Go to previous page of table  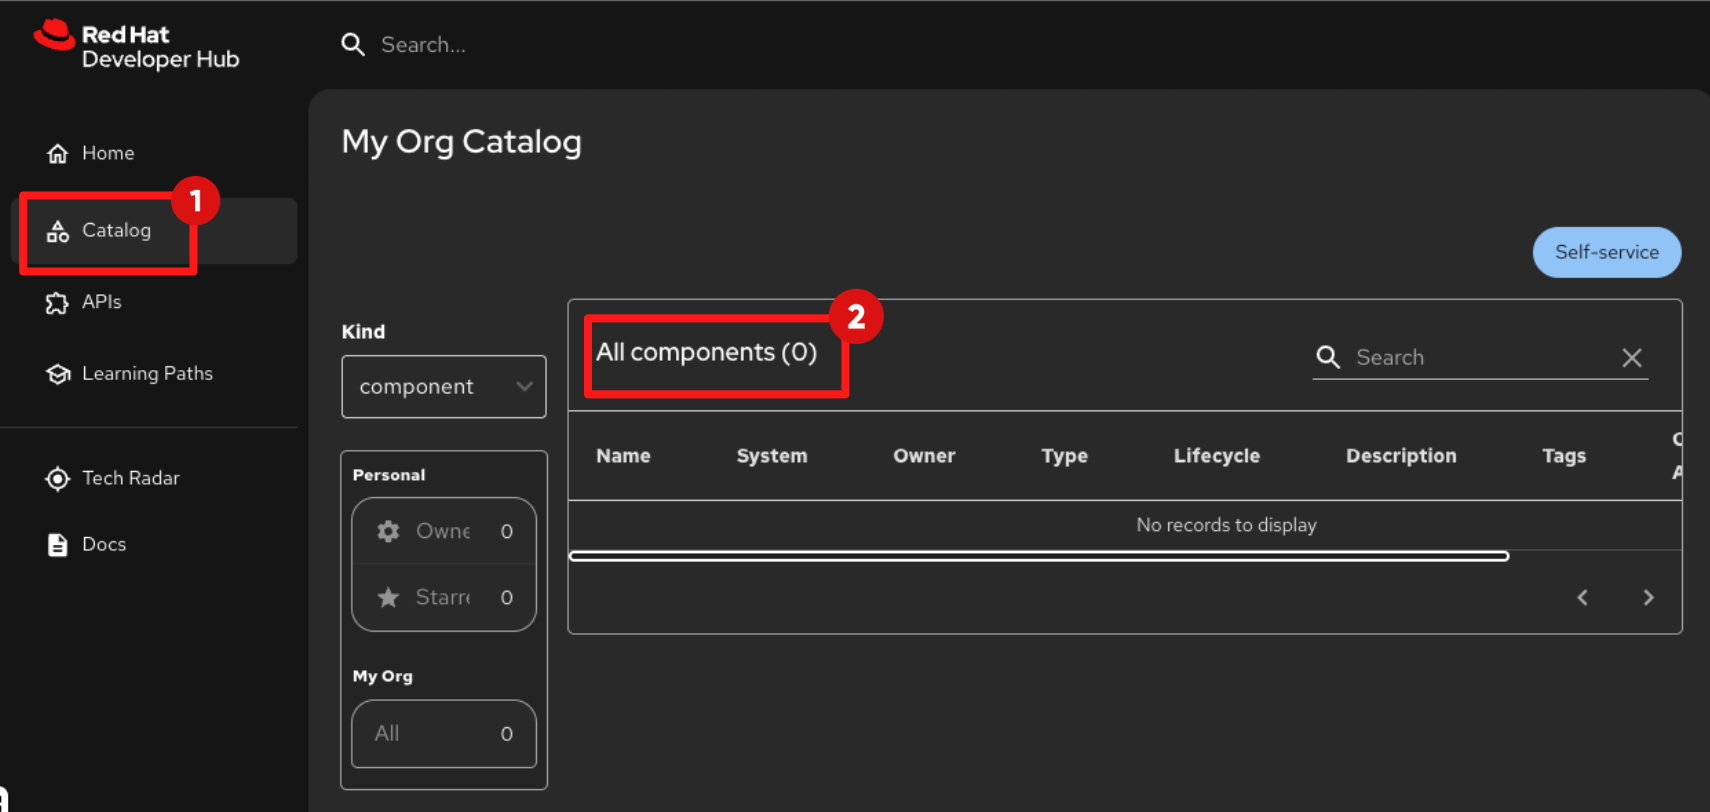tap(1582, 597)
